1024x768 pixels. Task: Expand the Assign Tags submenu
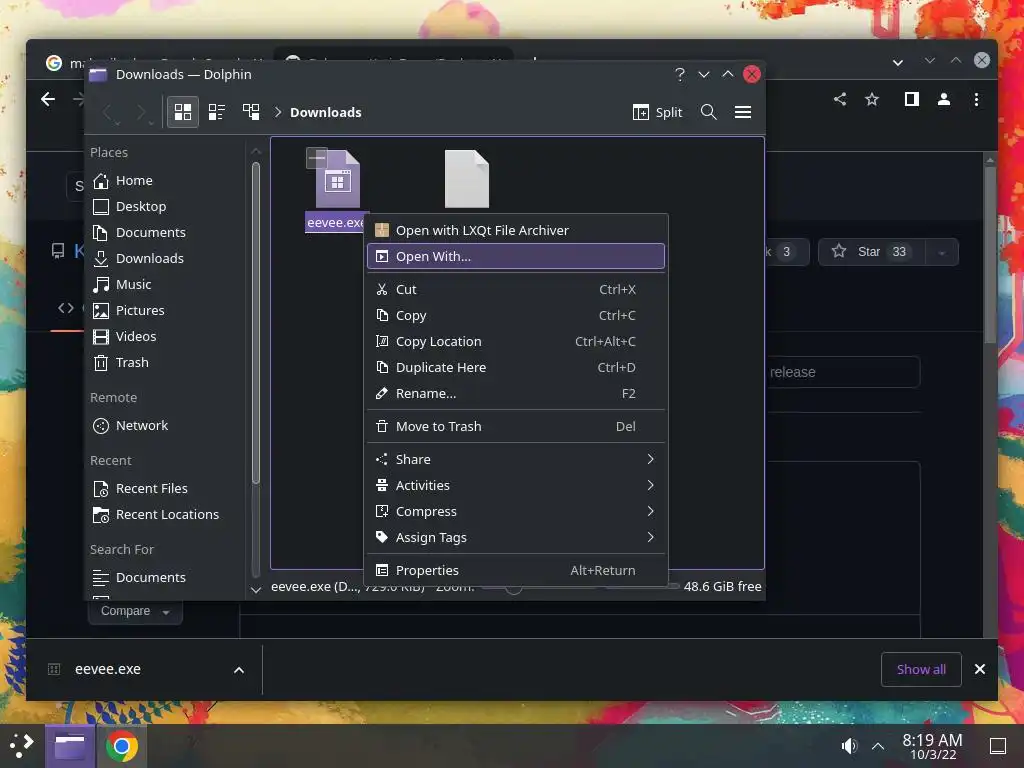pyautogui.click(x=516, y=537)
